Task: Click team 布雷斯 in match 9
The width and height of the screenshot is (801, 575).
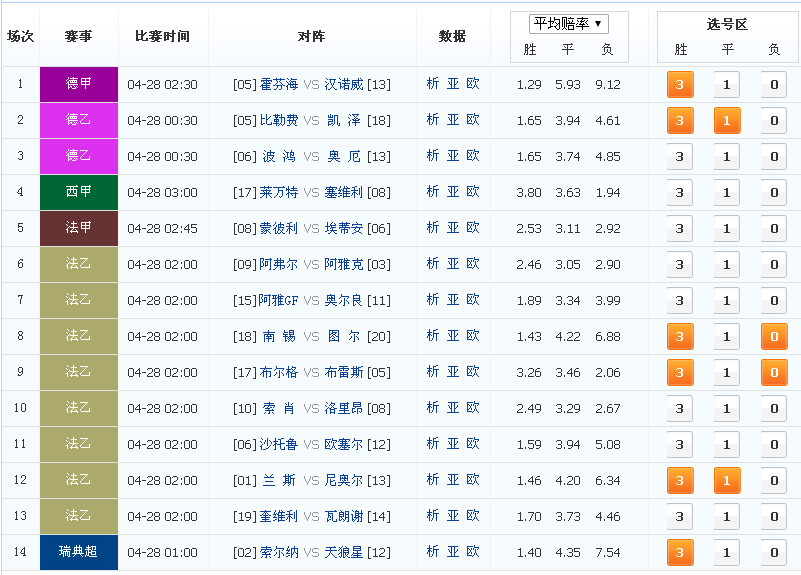Action: [x=344, y=372]
